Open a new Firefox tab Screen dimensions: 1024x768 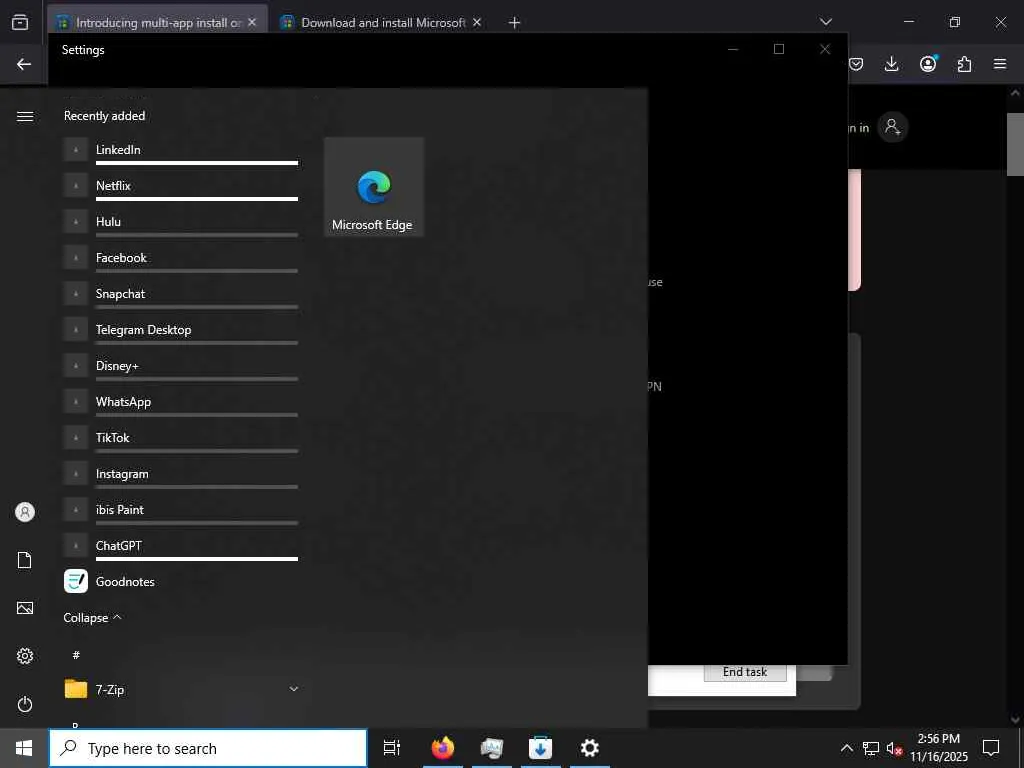tap(515, 23)
